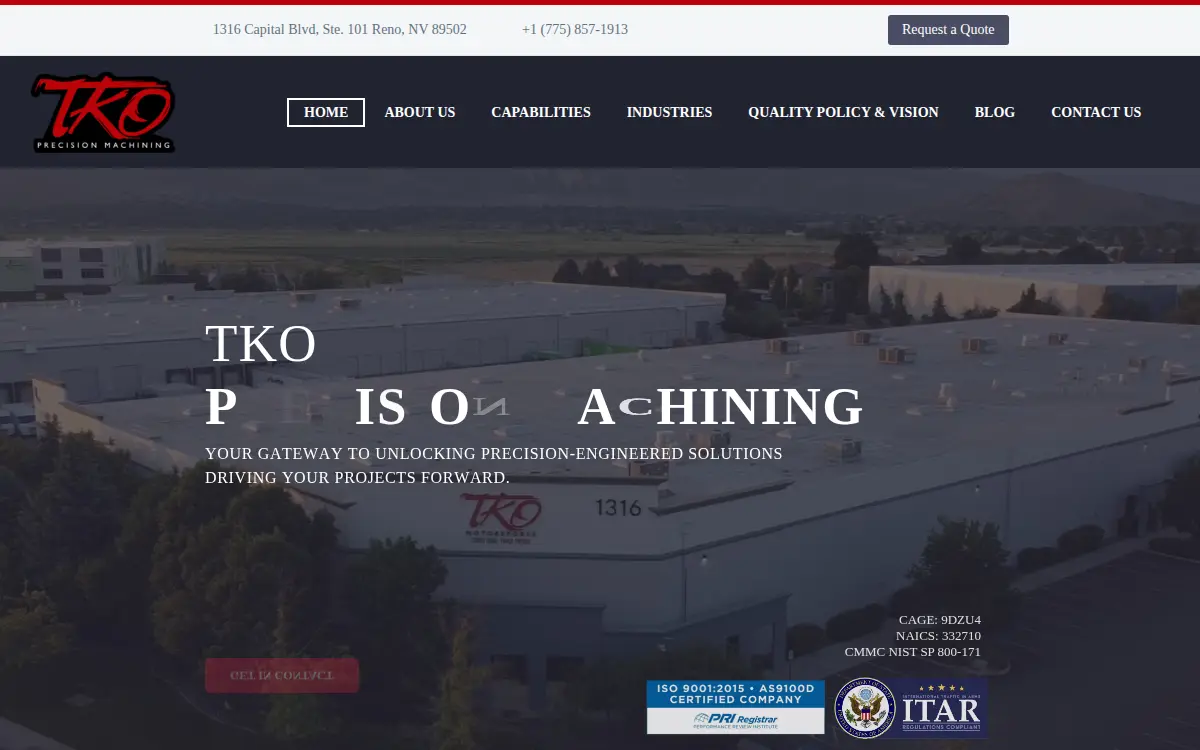Click the TKO Precision Machining logo
This screenshot has width=1200, height=750.
pyautogui.click(x=103, y=112)
